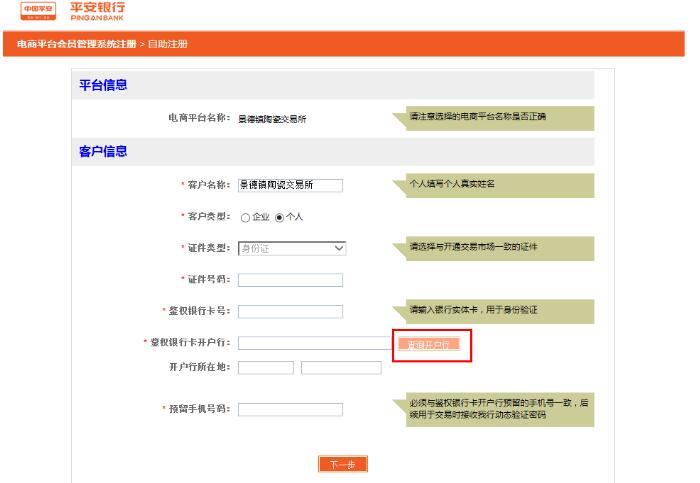
Task: Select the 个人 customer type radio button
Action: click(x=279, y=216)
